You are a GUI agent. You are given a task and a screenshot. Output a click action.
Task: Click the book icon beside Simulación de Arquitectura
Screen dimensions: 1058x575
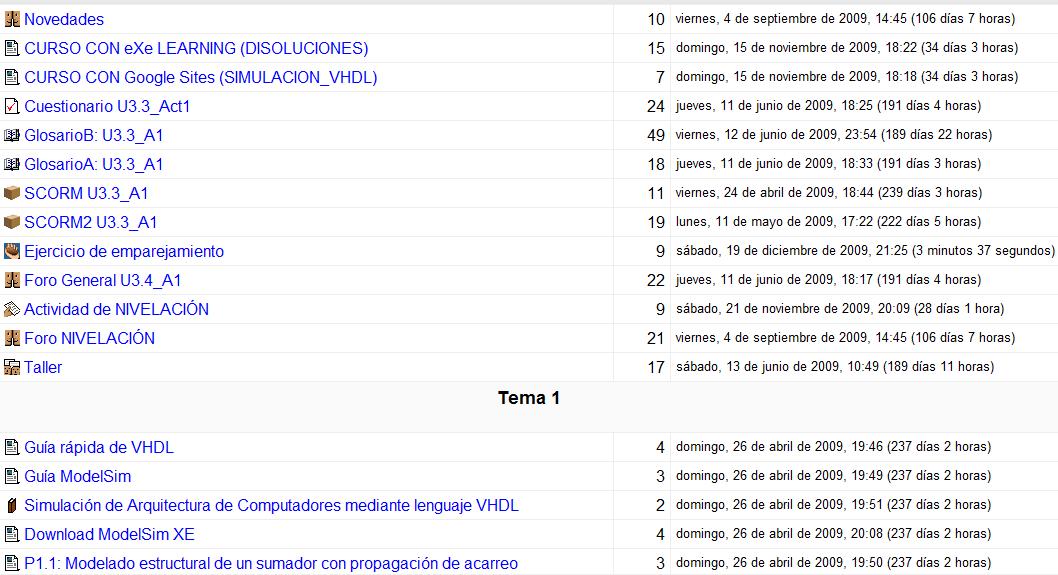[12, 505]
